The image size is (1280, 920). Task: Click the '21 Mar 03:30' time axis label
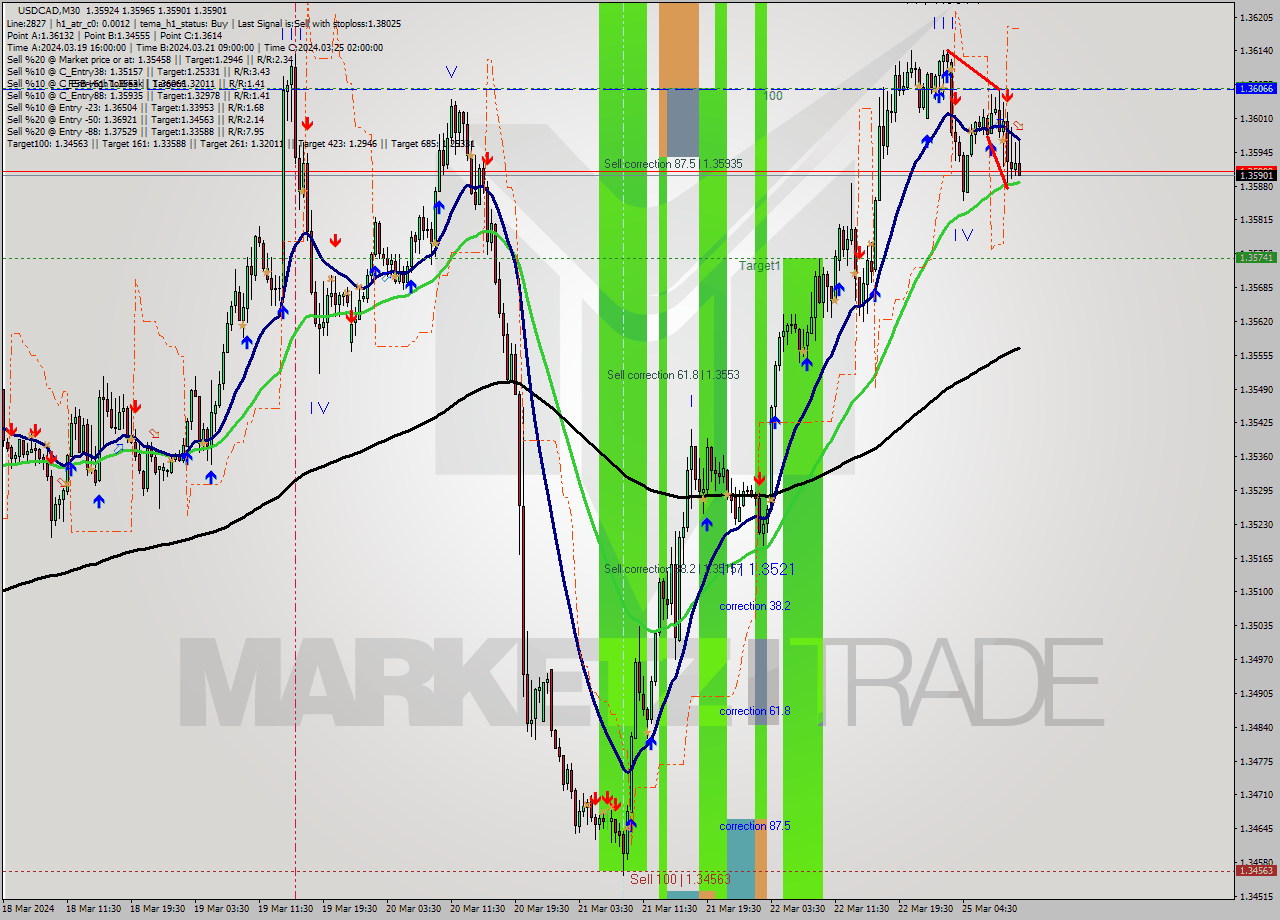pyautogui.click(x=605, y=909)
